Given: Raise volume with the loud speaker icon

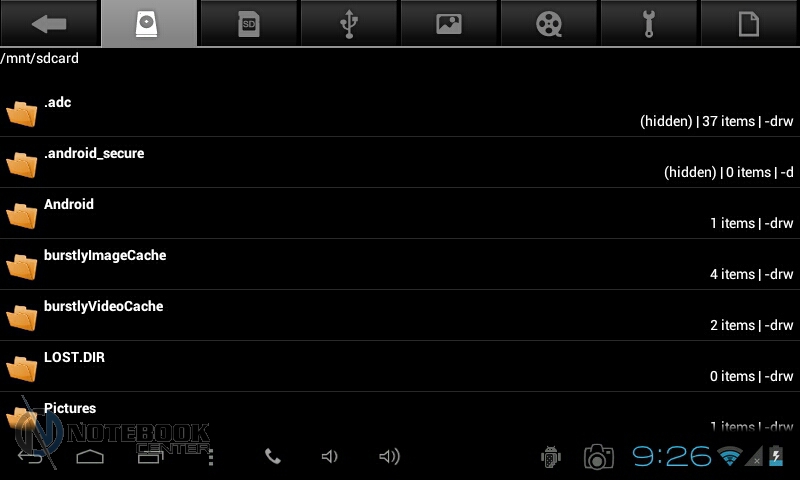Looking at the screenshot, I should coord(389,456).
